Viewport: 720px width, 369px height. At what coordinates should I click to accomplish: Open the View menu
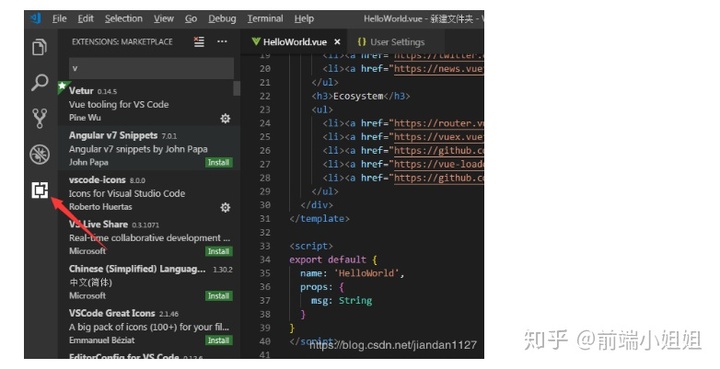point(163,19)
